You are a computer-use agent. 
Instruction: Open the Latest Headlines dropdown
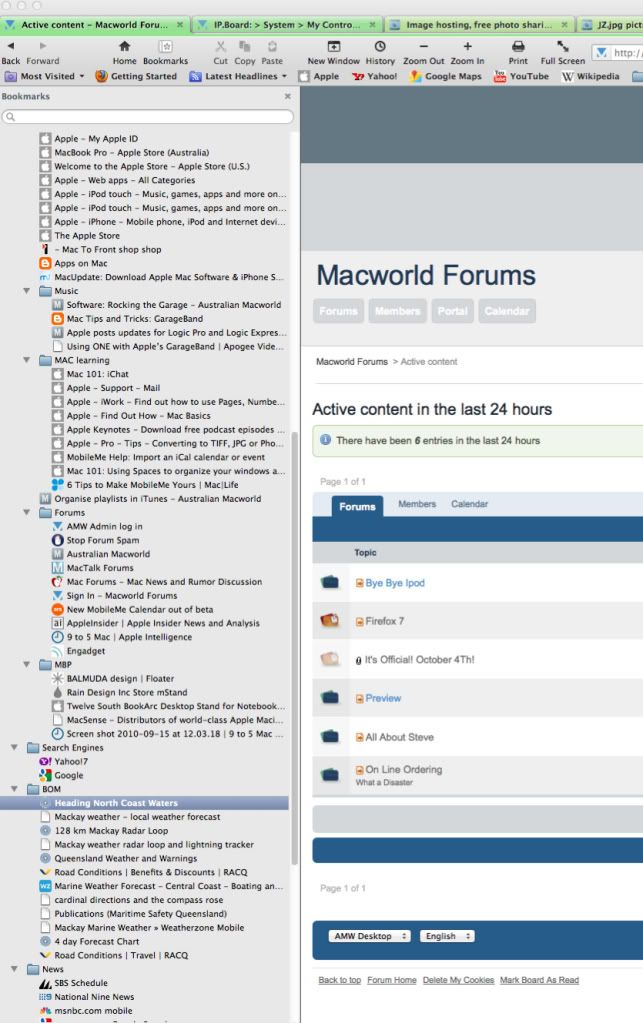click(238, 76)
